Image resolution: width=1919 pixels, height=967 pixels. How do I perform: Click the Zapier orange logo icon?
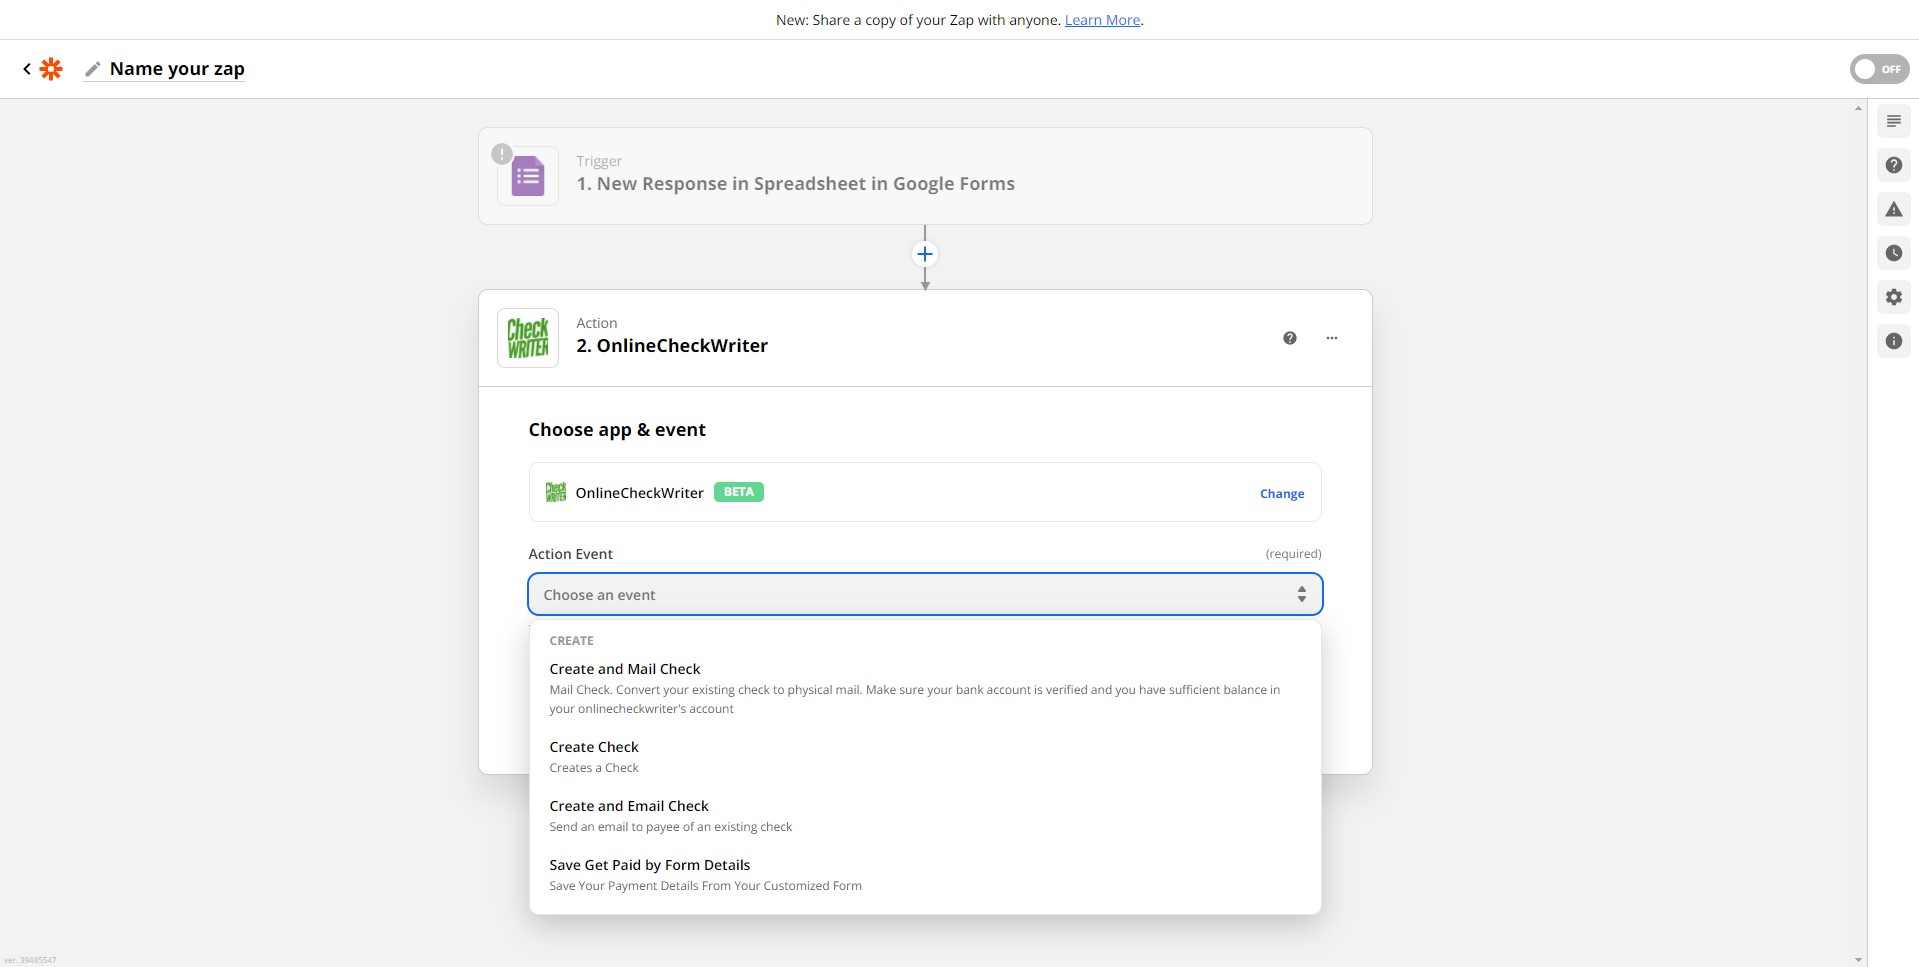pos(51,69)
